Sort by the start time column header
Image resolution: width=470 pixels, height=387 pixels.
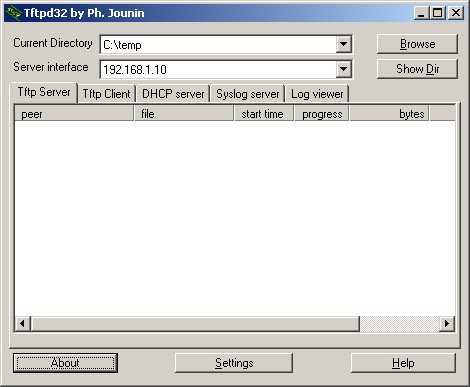point(264,113)
